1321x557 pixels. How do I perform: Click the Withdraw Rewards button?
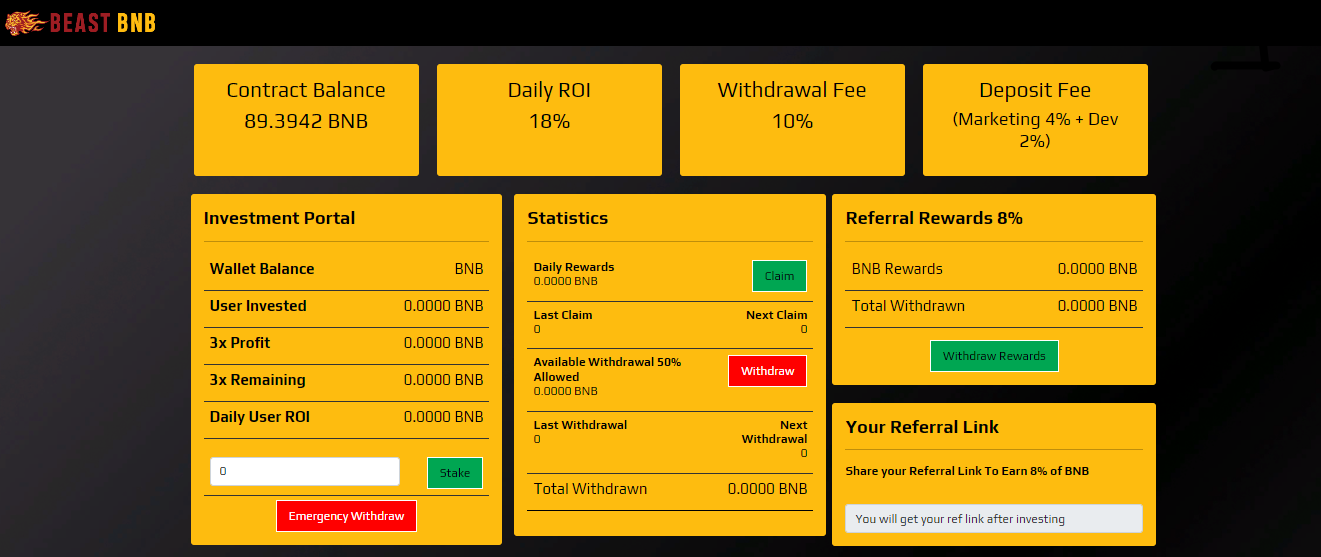[994, 356]
